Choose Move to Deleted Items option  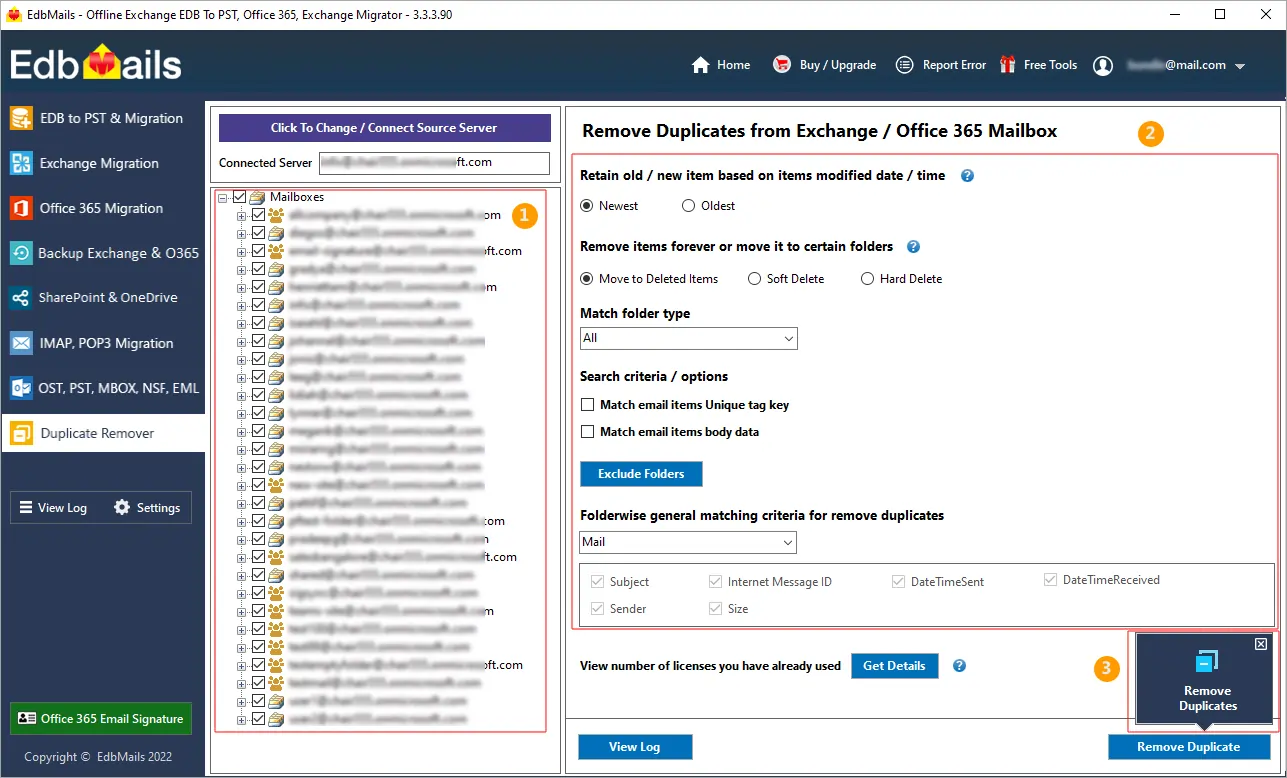pos(588,279)
